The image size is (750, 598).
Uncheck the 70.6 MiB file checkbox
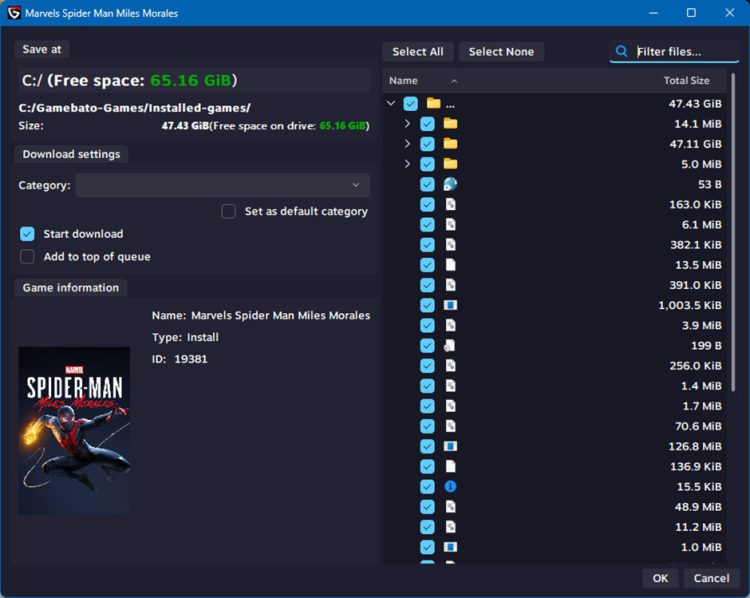coord(427,426)
